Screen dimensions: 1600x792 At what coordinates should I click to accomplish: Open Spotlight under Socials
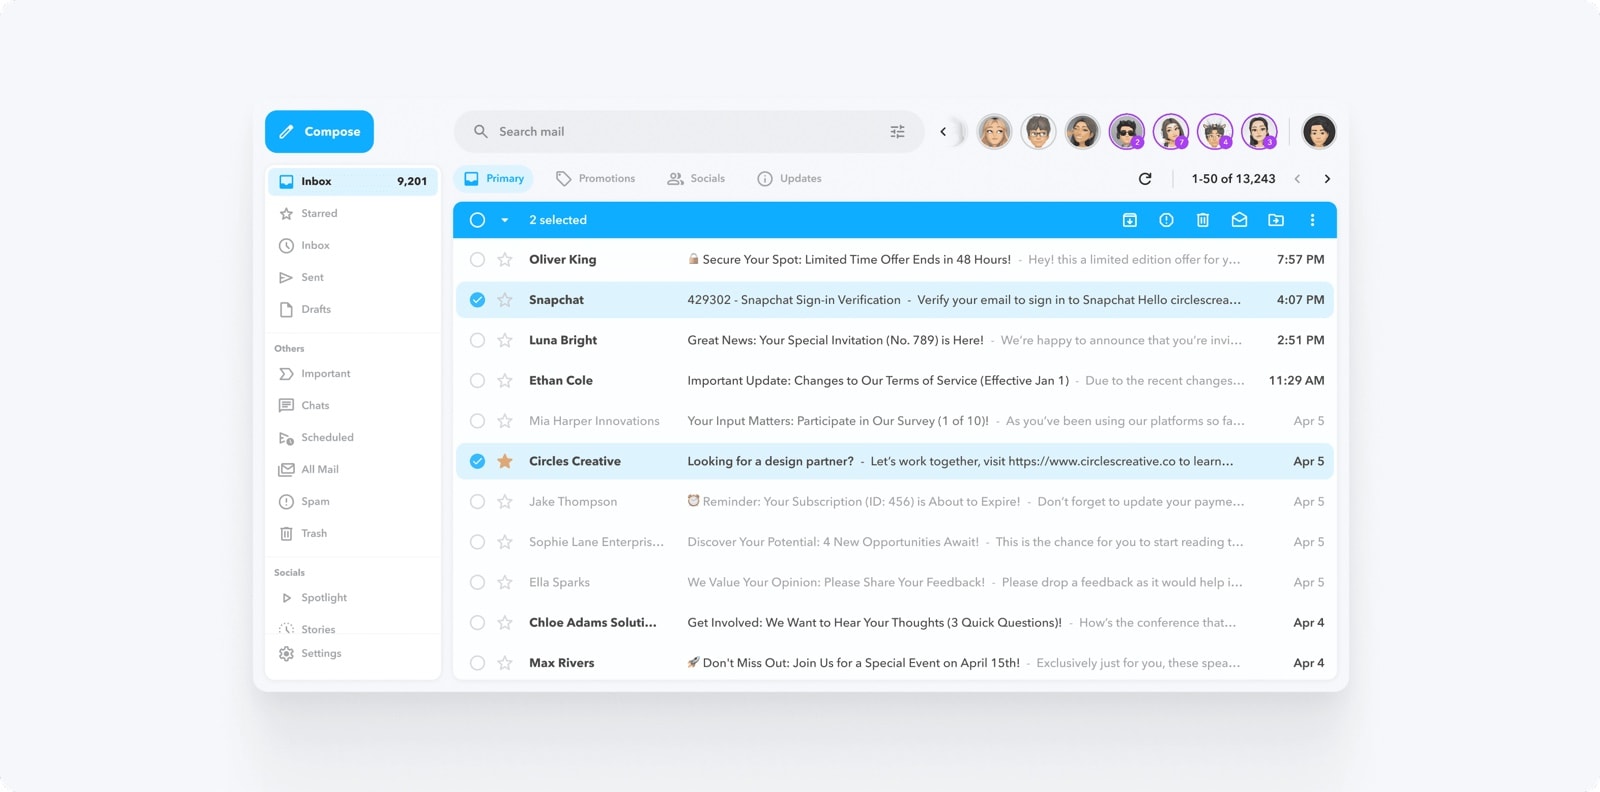(353, 597)
